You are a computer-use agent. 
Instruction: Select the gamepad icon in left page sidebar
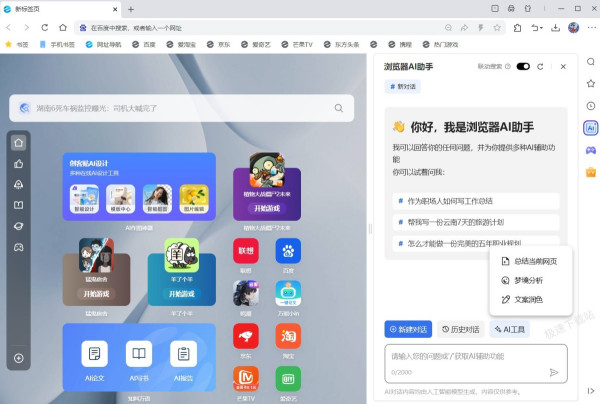[x=18, y=247]
